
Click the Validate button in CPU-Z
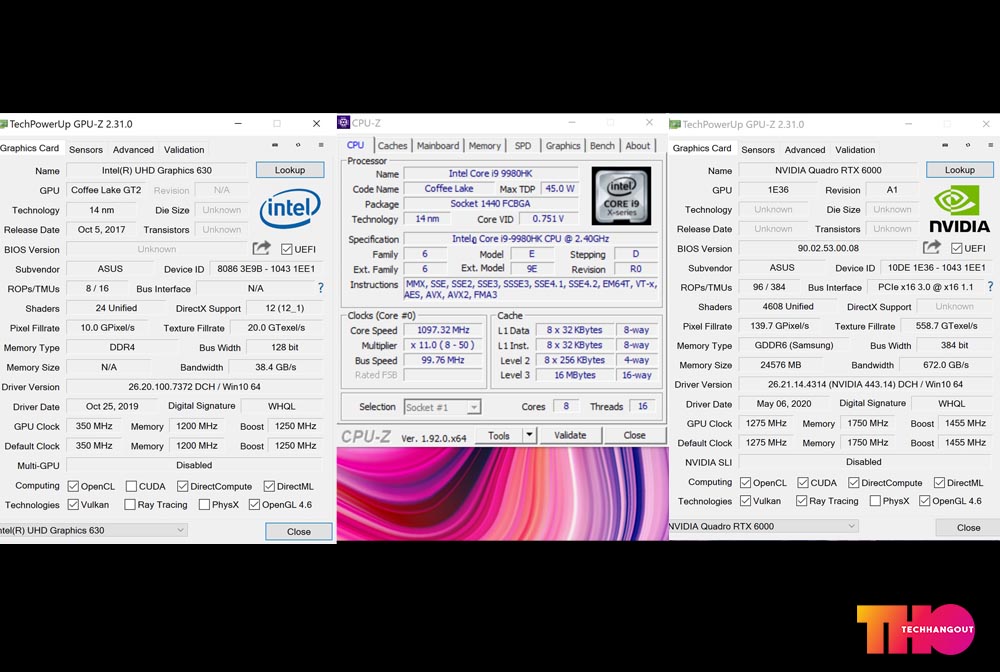pyautogui.click(x=570, y=435)
